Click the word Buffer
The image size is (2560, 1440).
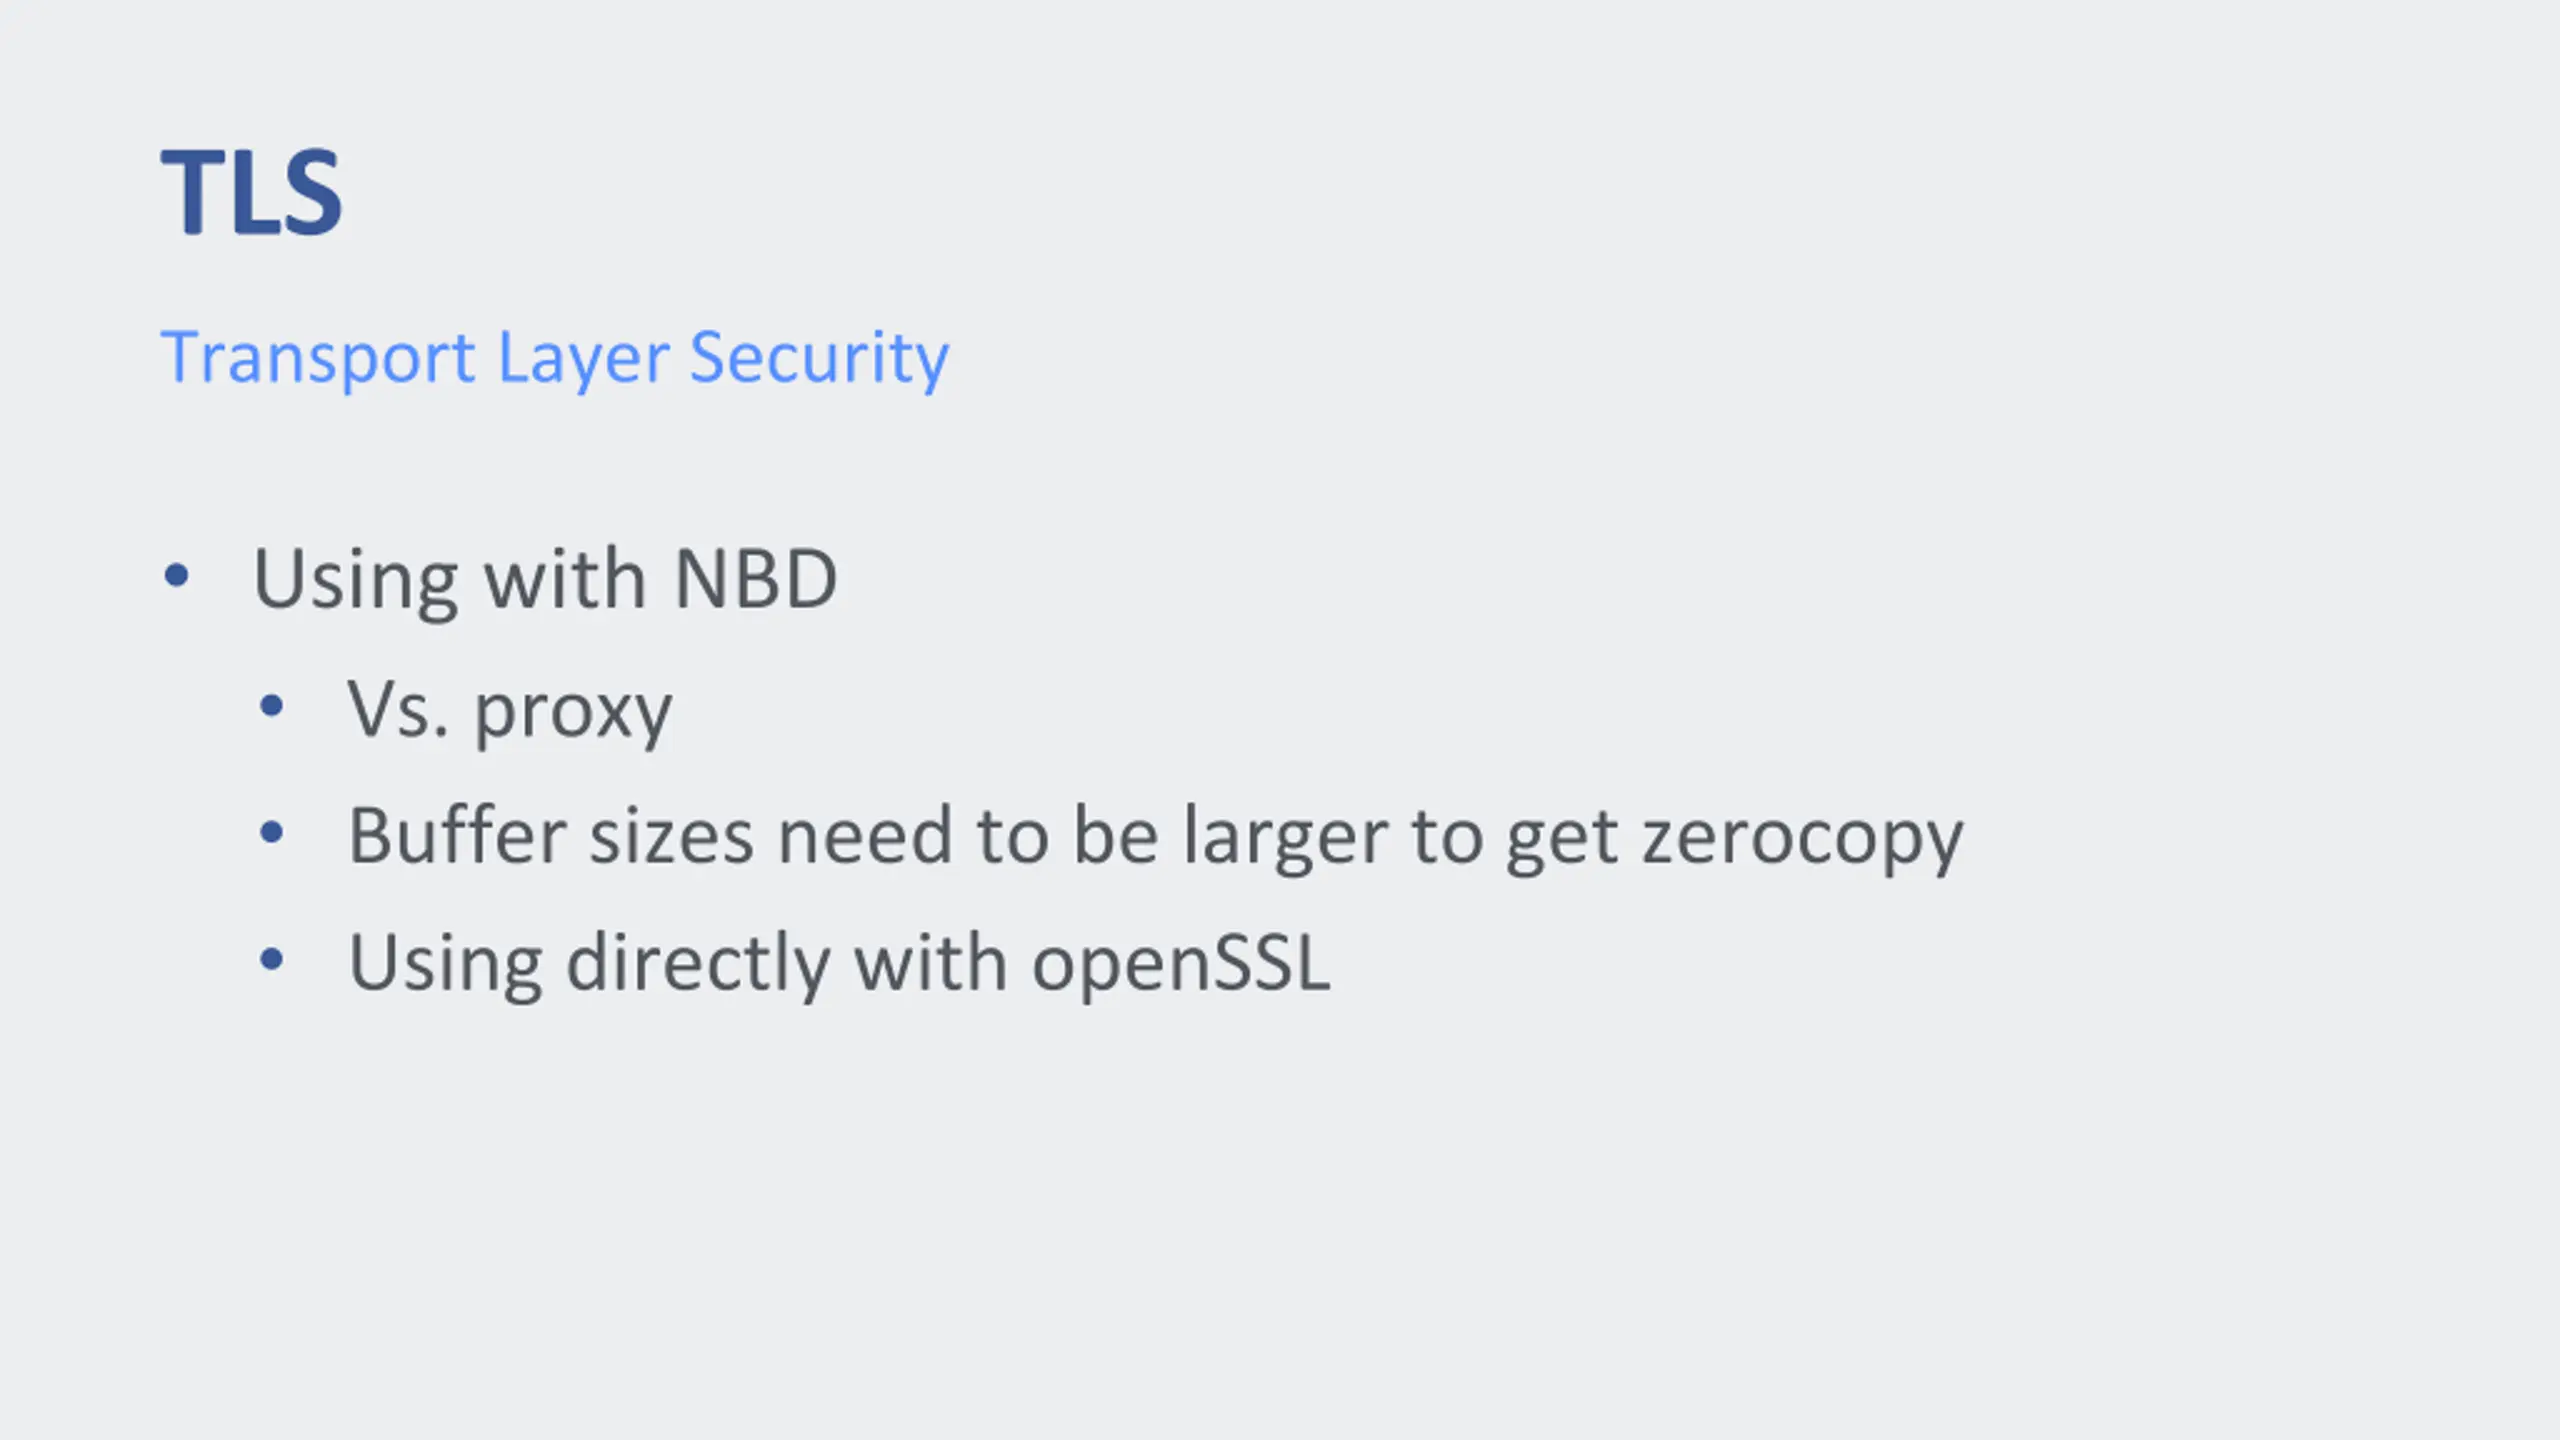(x=458, y=834)
